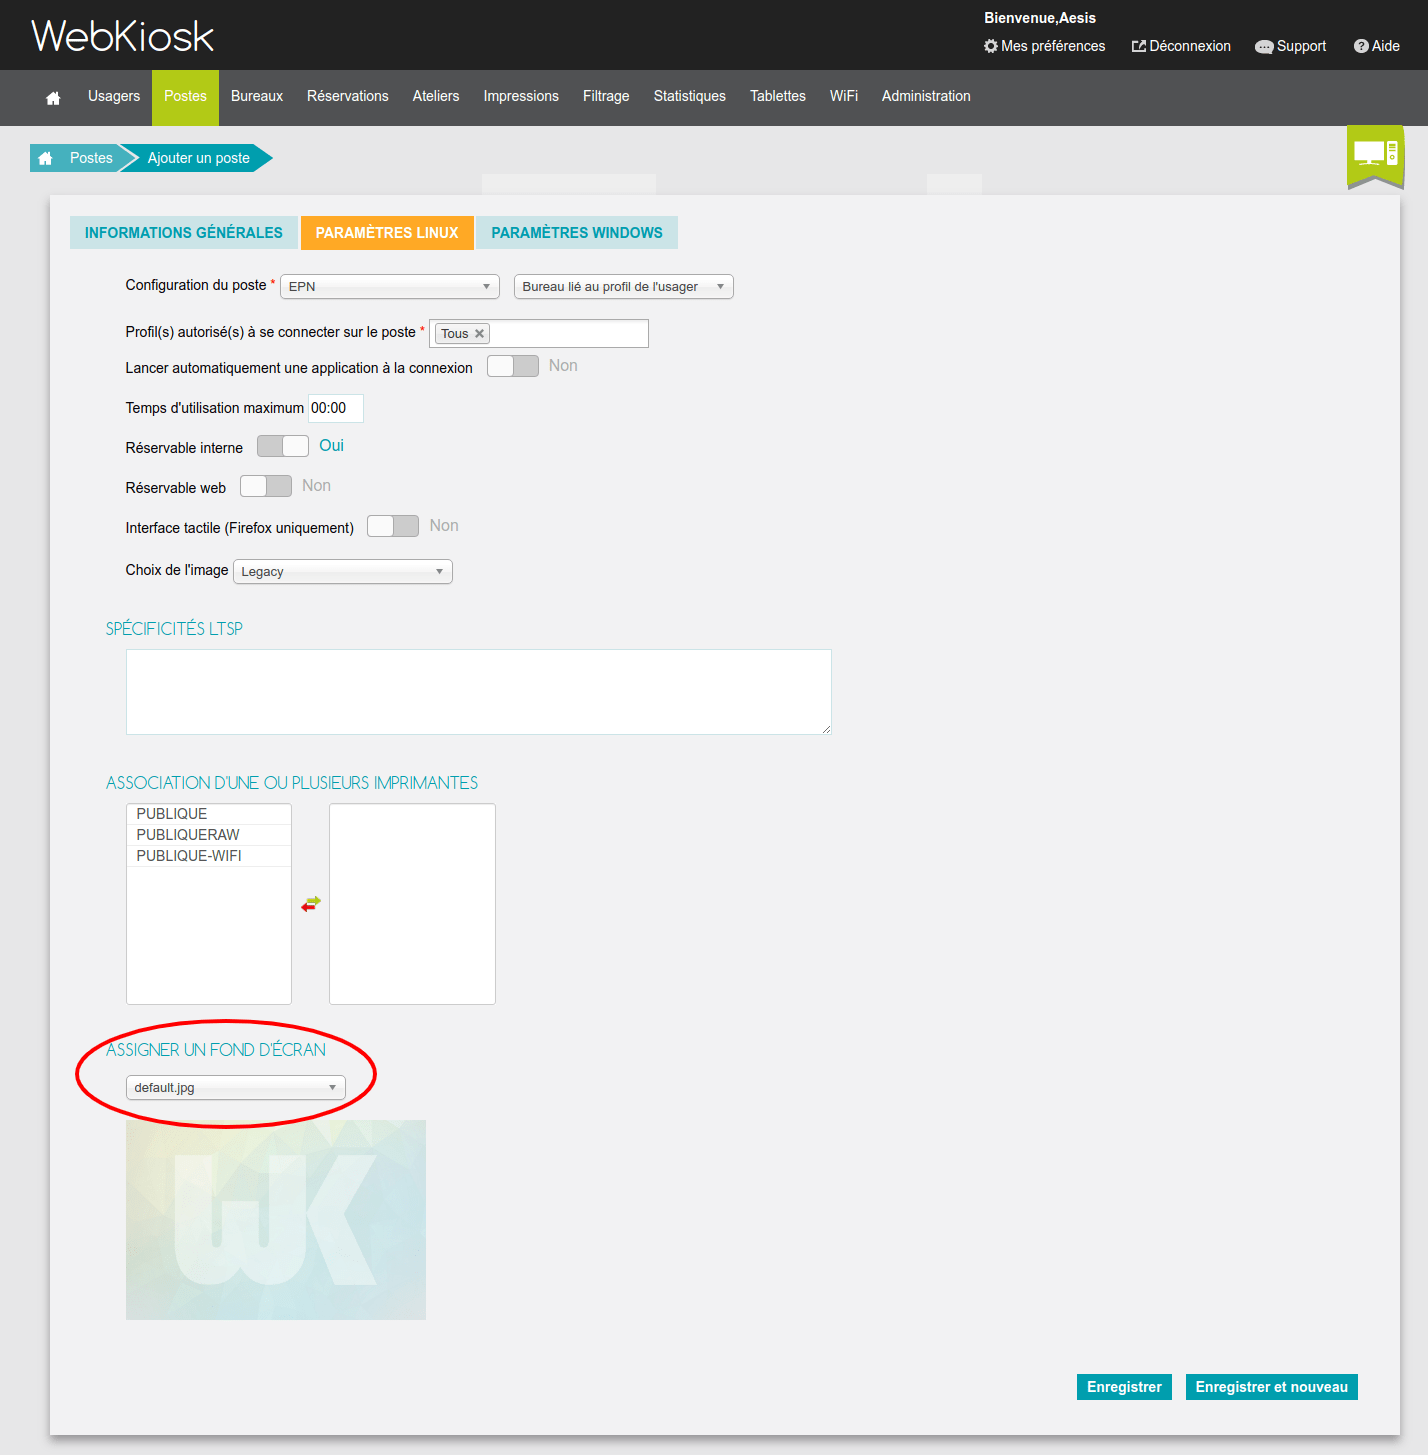Toggle automatic application launch switch
The height and width of the screenshot is (1455, 1428).
[x=512, y=366]
